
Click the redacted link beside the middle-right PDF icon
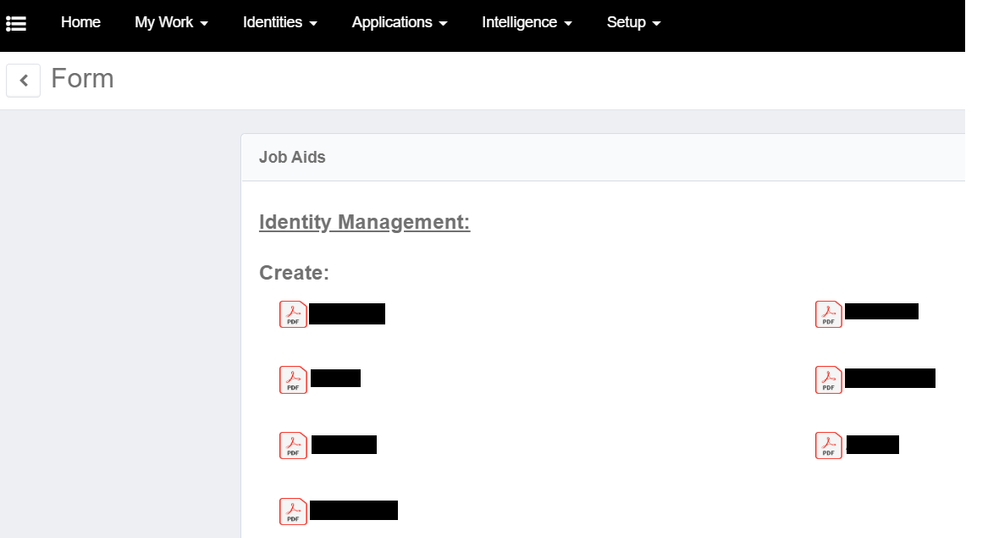890,378
